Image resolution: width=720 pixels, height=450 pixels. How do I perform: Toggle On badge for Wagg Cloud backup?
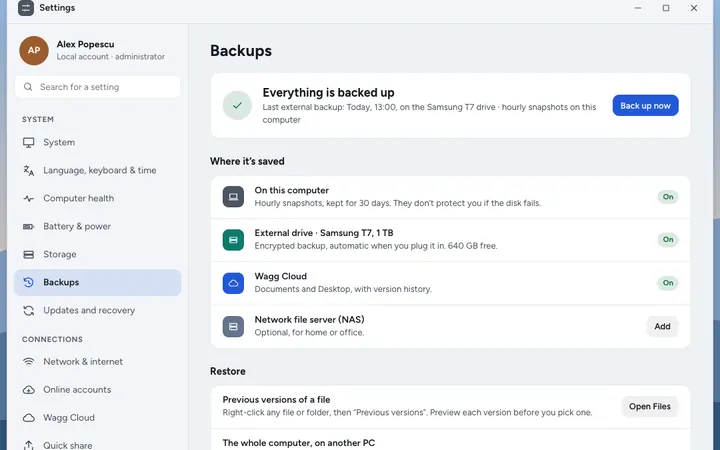tap(668, 282)
